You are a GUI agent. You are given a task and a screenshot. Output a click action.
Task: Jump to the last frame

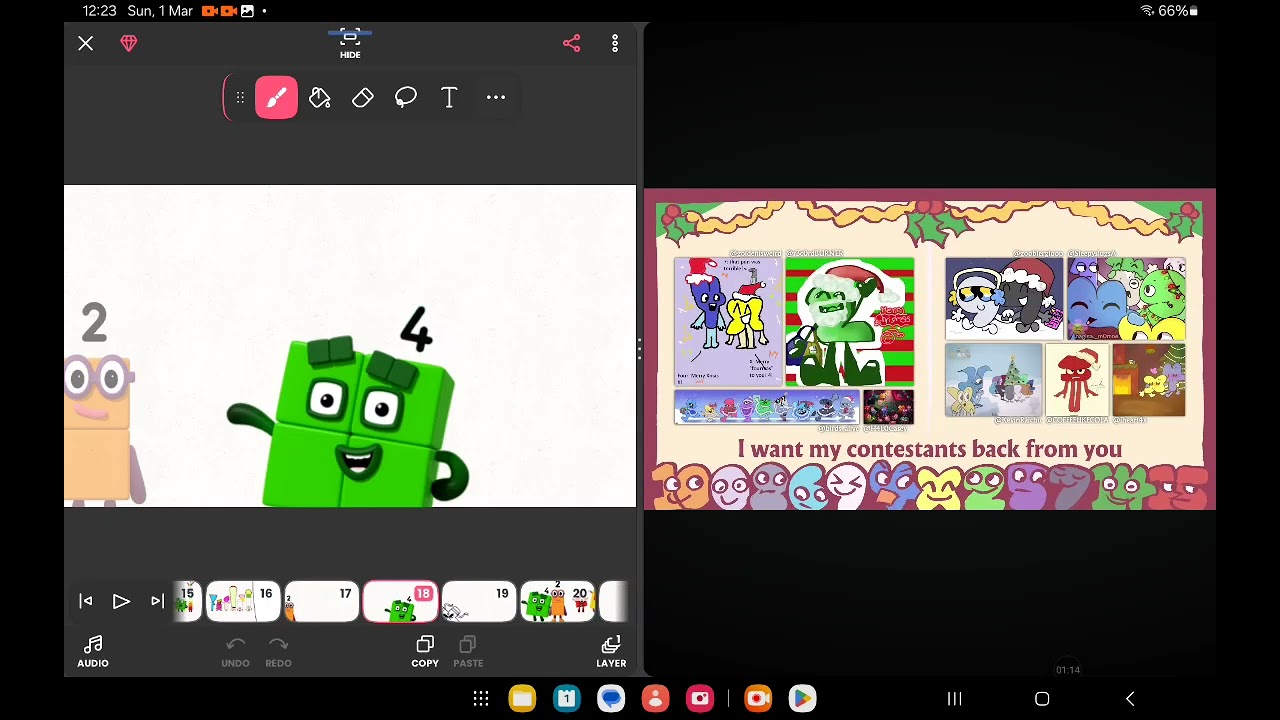(157, 601)
